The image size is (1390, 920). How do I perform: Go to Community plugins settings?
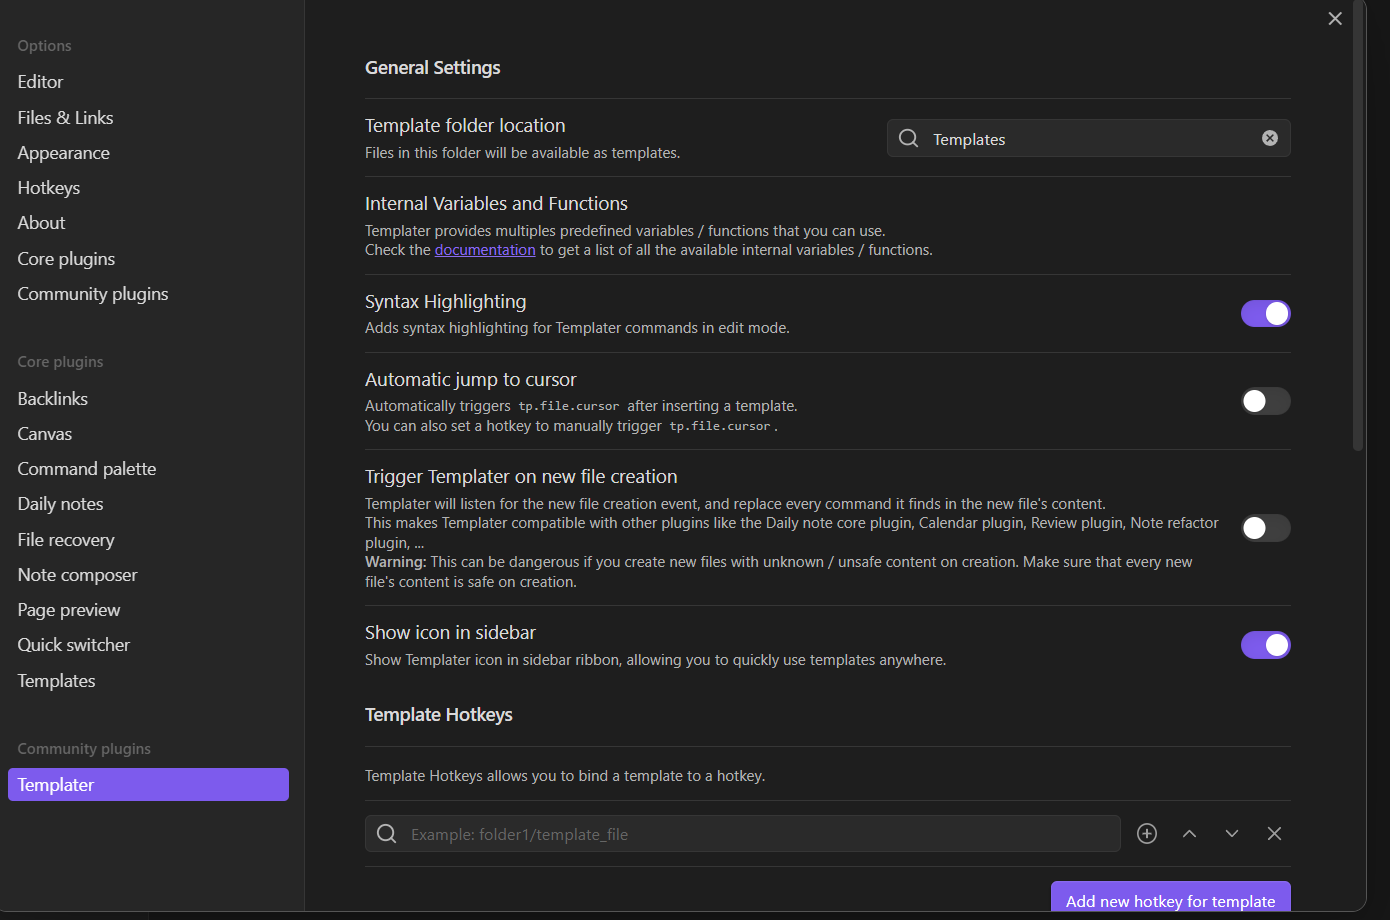tap(93, 294)
